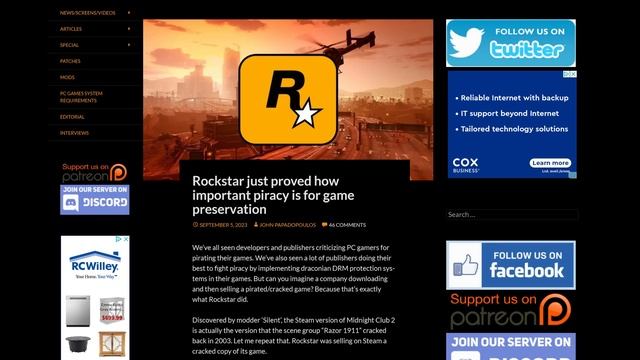The height and width of the screenshot is (360, 640).
Task: Open the Rockstar piracy article headline
Action: 273,195
